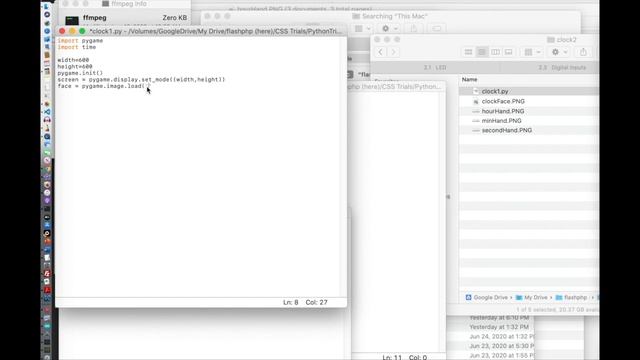Click the 'Zero KB' size in the Info window
The width and height of the screenshot is (640, 360).
(175, 18)
